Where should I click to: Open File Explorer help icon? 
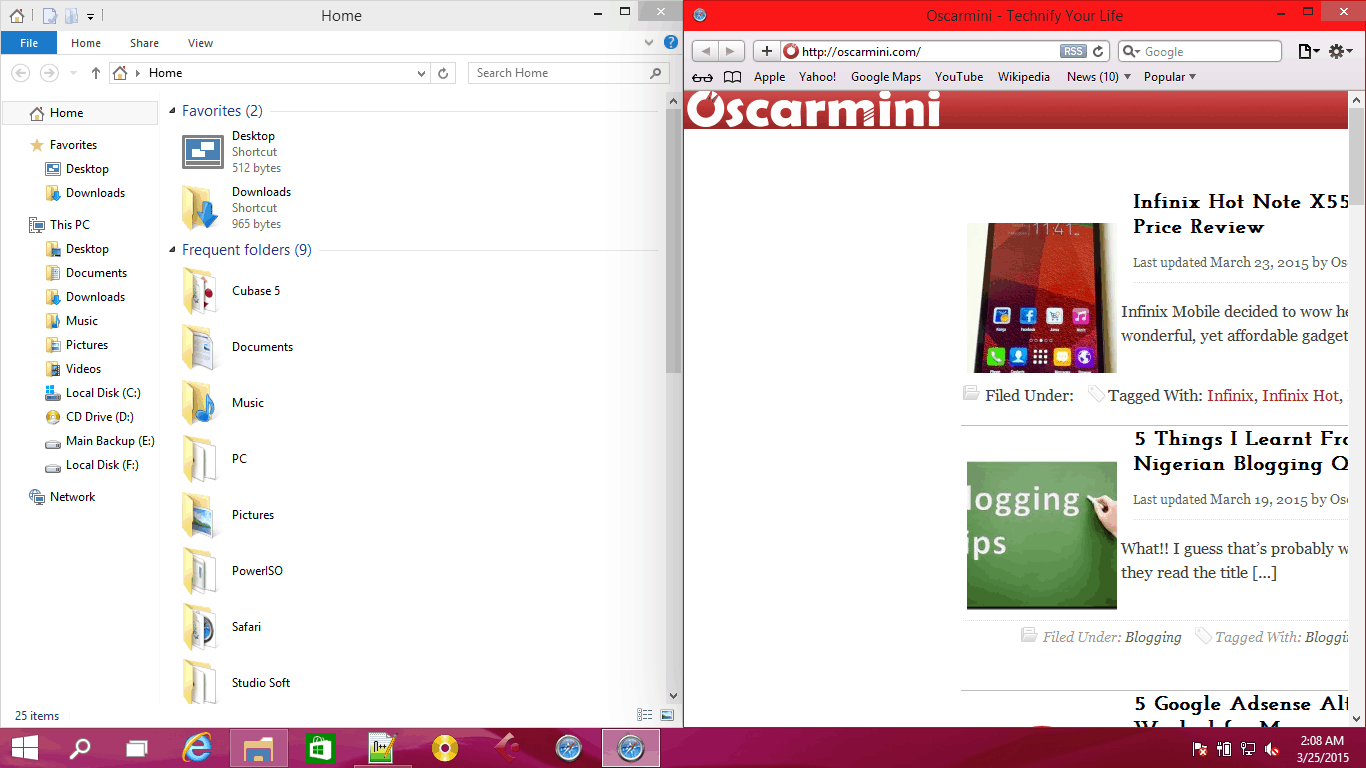[671, 43]
